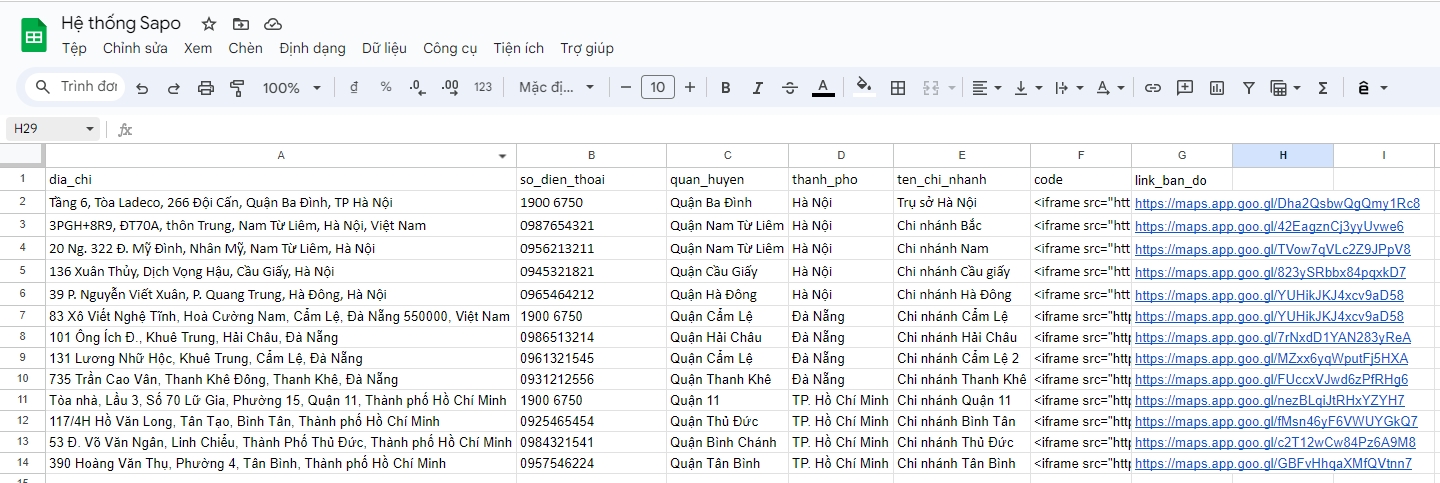Open vertical align dropdown

[1028, 88]
